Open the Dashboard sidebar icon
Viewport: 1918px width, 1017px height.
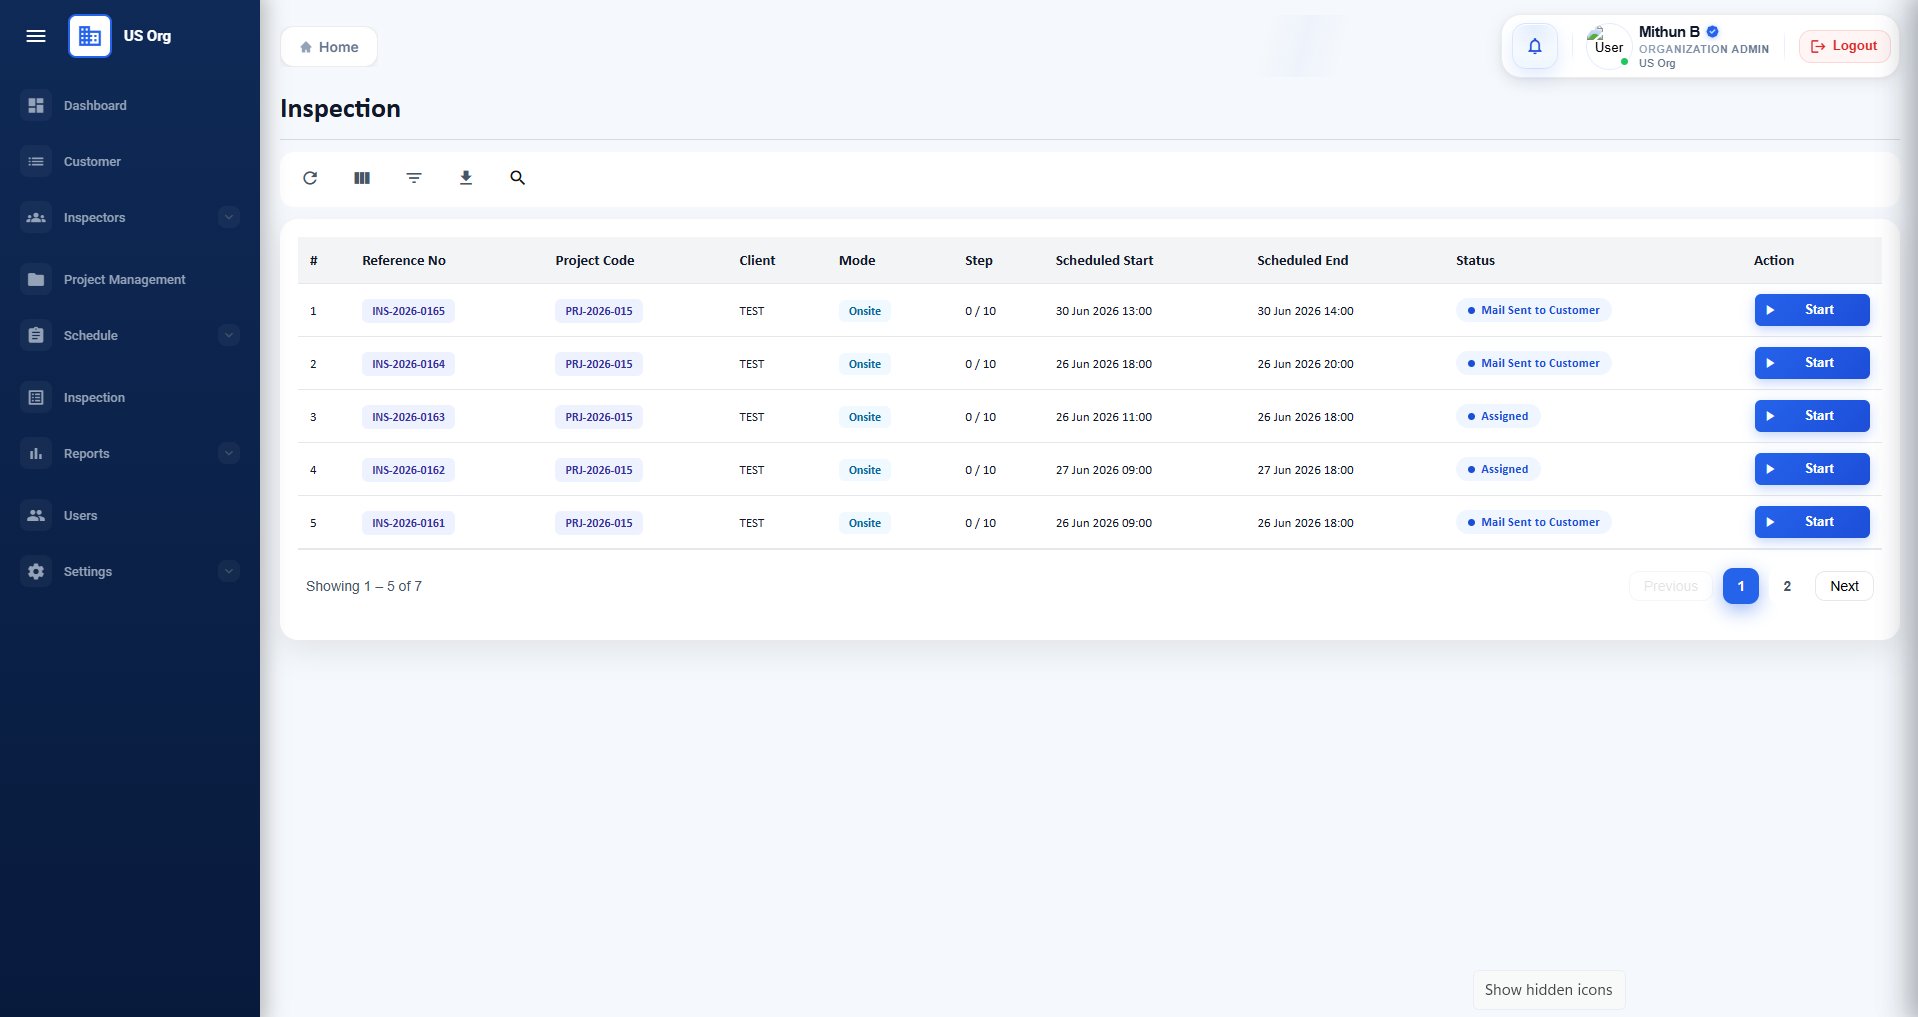point(36,105)
